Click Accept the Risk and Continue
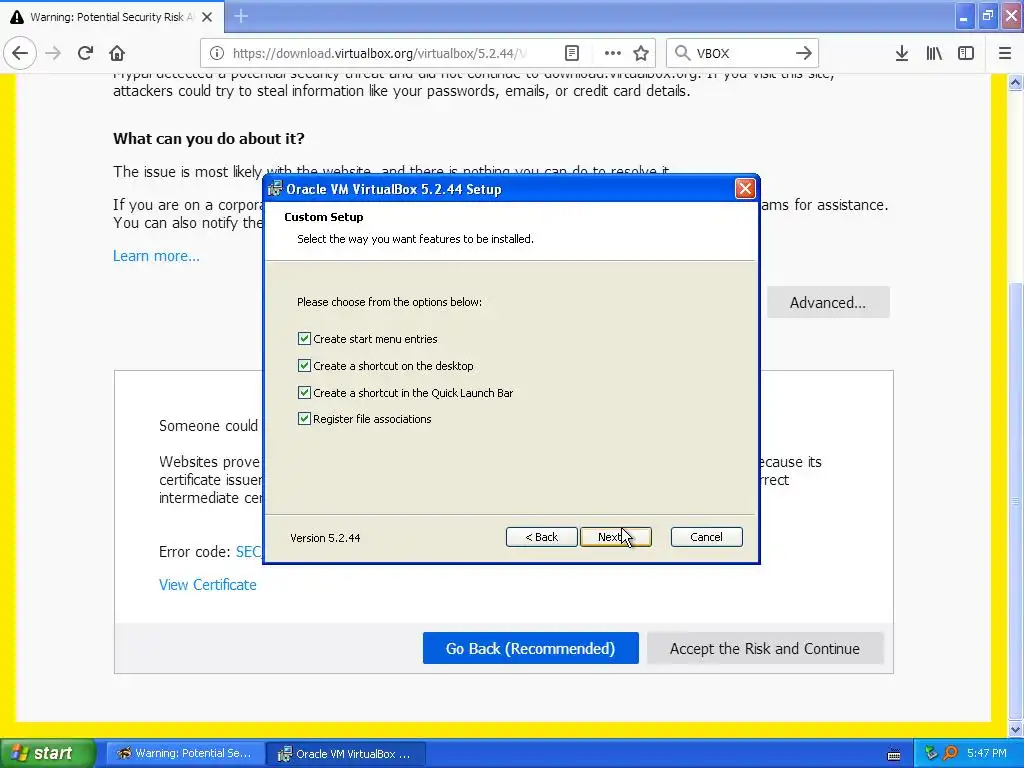 pos(765,648)
